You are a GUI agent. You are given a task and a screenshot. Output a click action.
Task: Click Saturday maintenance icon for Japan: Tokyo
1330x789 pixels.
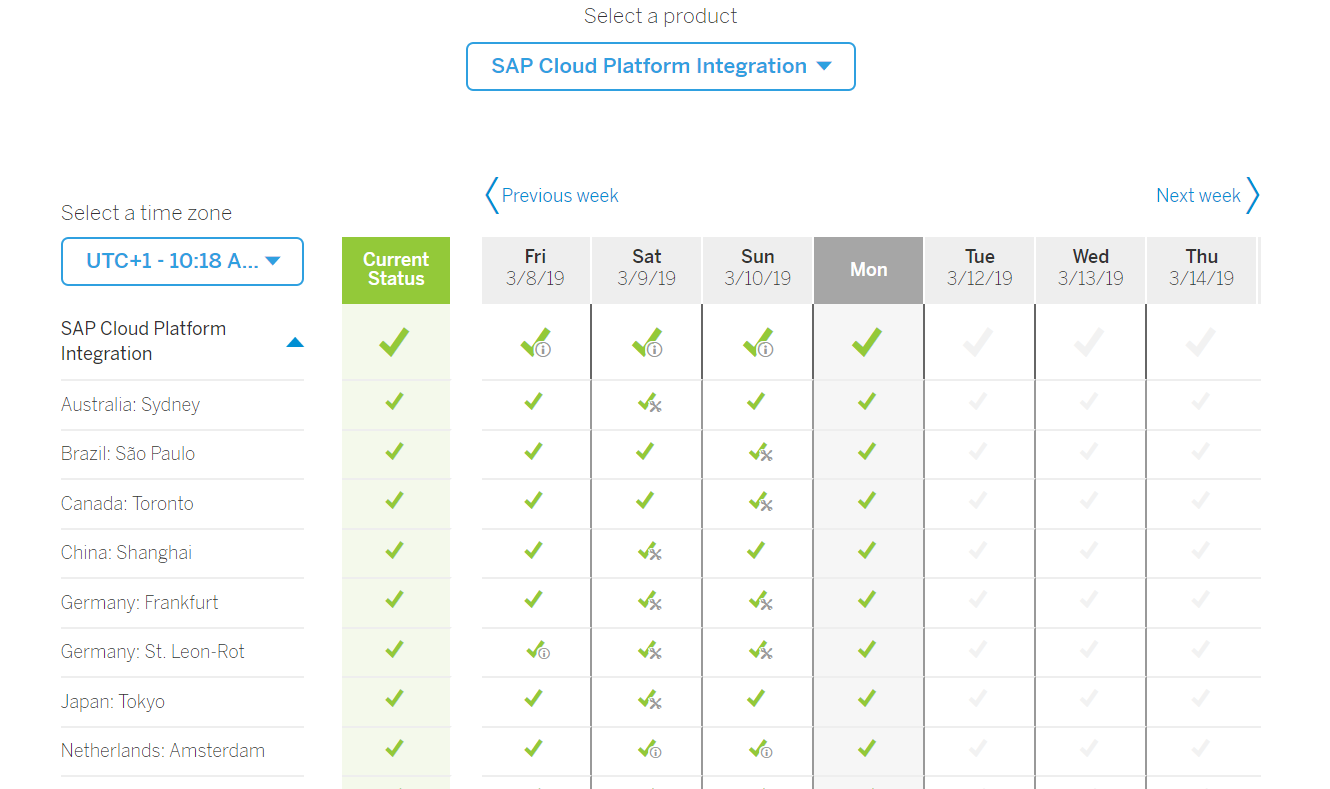pyautogui.click(x=650, y=700)
